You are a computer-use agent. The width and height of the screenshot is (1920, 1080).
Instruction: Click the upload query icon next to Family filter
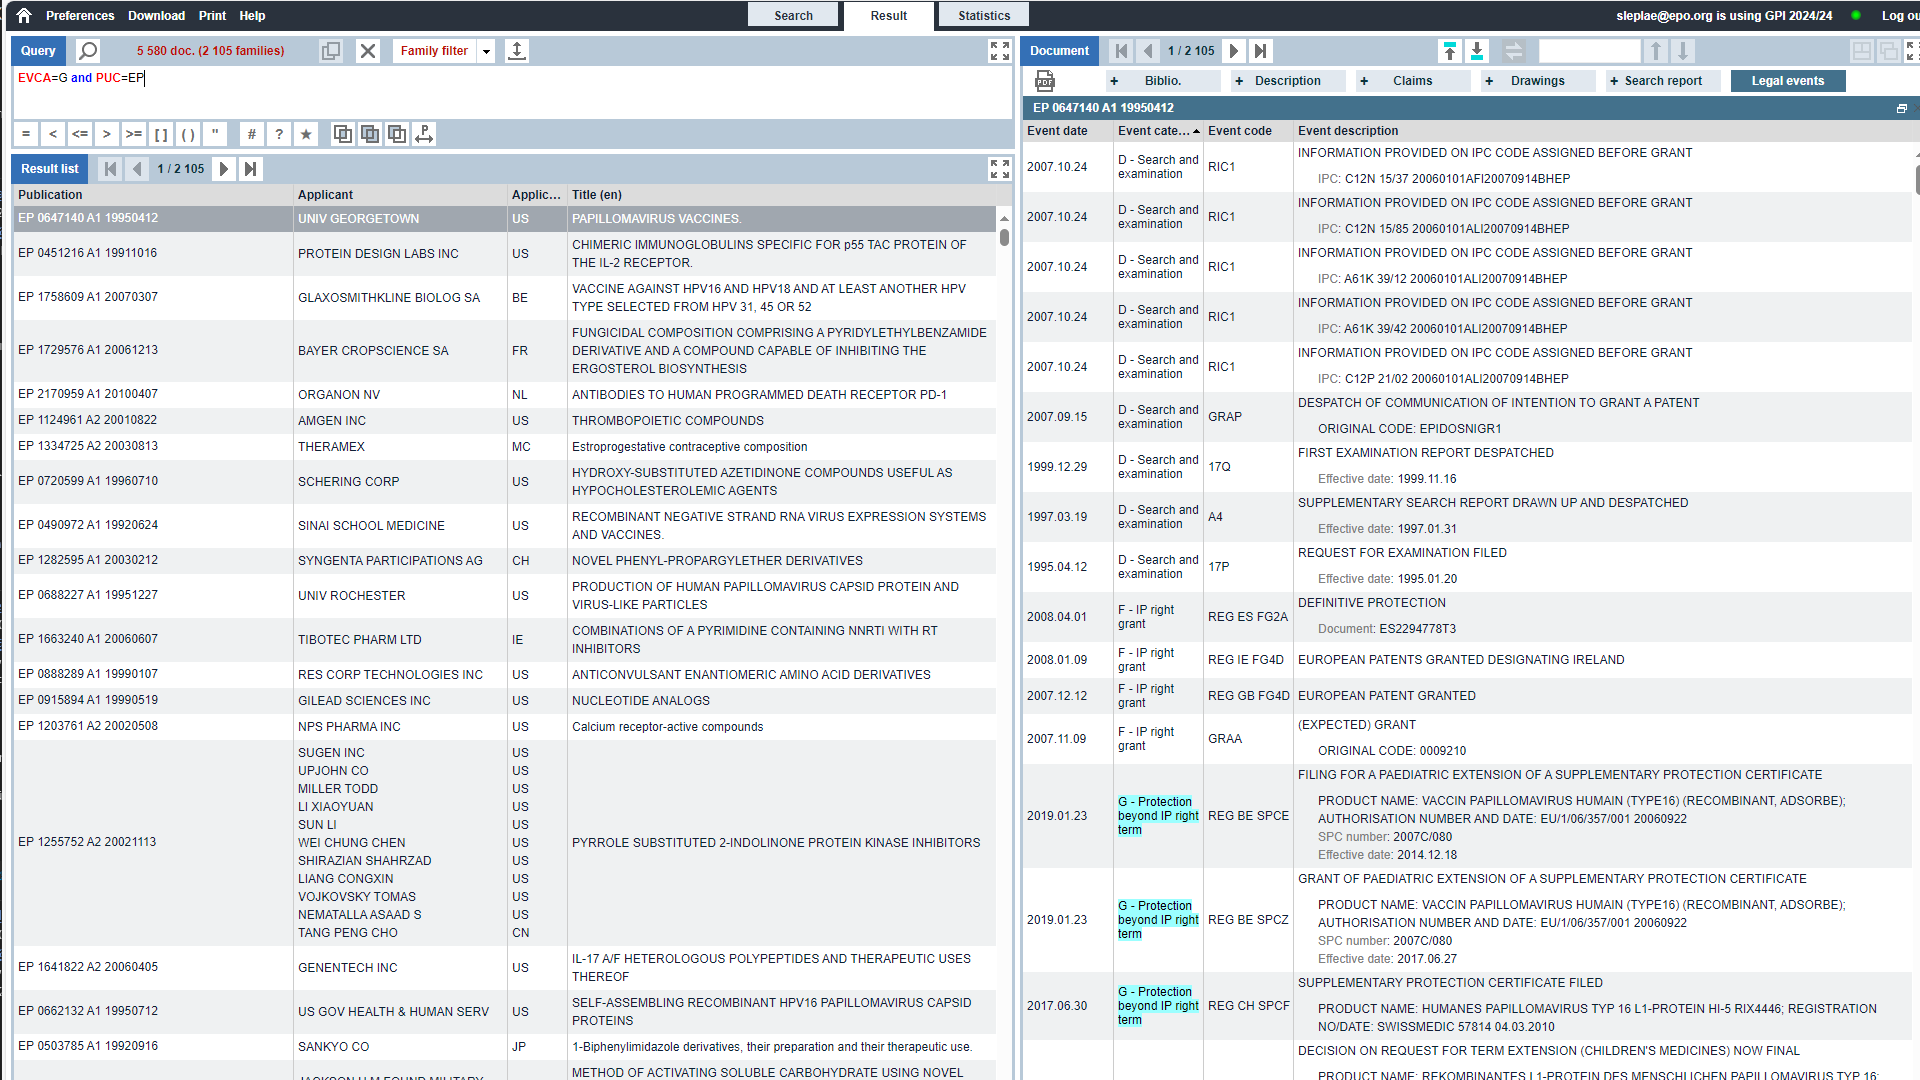coord(517,50)
